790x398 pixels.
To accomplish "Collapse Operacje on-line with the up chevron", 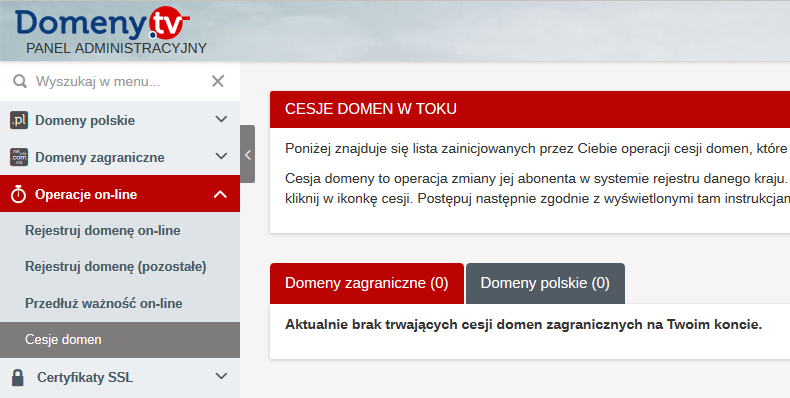I will 221,194.
